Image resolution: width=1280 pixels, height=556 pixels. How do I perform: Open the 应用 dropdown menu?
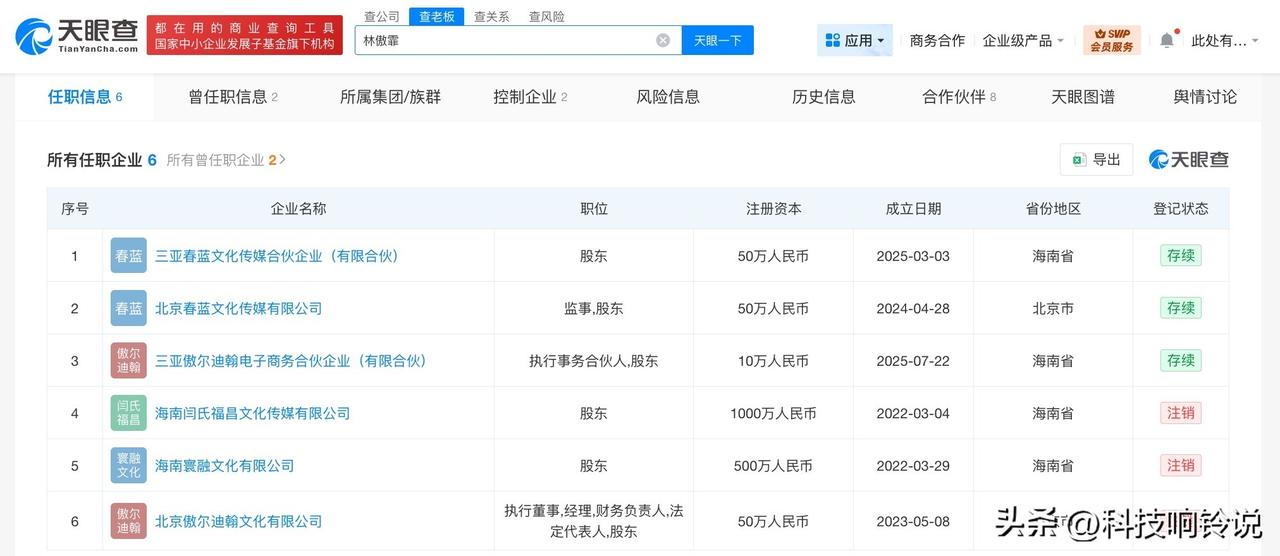click(855, 40)
